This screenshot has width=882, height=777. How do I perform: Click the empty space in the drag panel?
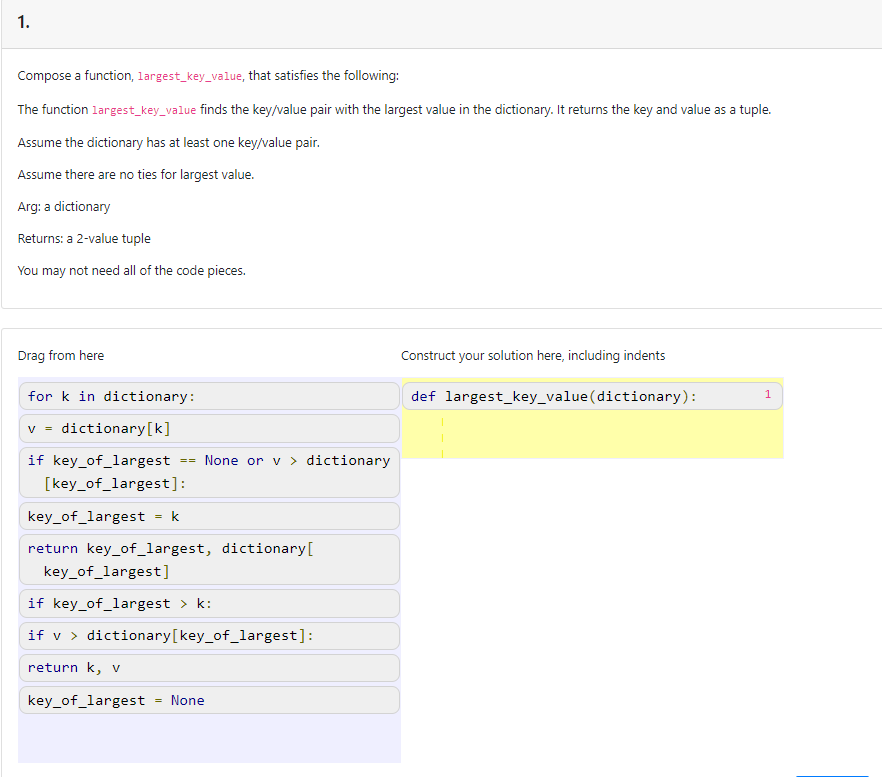[208, 740]
